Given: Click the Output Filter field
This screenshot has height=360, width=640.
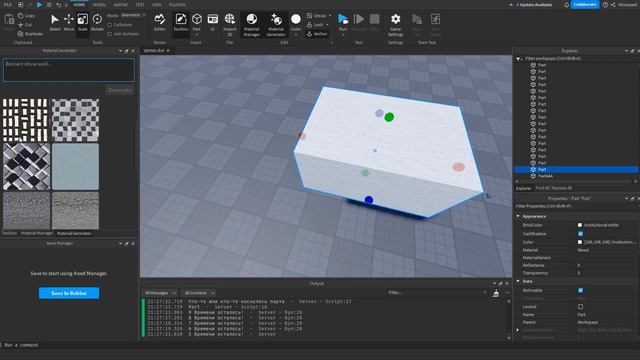Looking at the screenshot, I should [437, 293].
